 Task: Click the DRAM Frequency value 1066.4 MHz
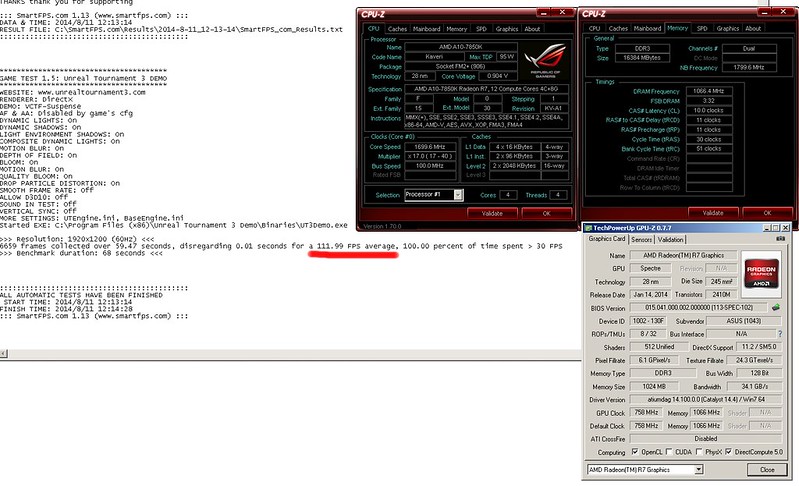[709, 91]
